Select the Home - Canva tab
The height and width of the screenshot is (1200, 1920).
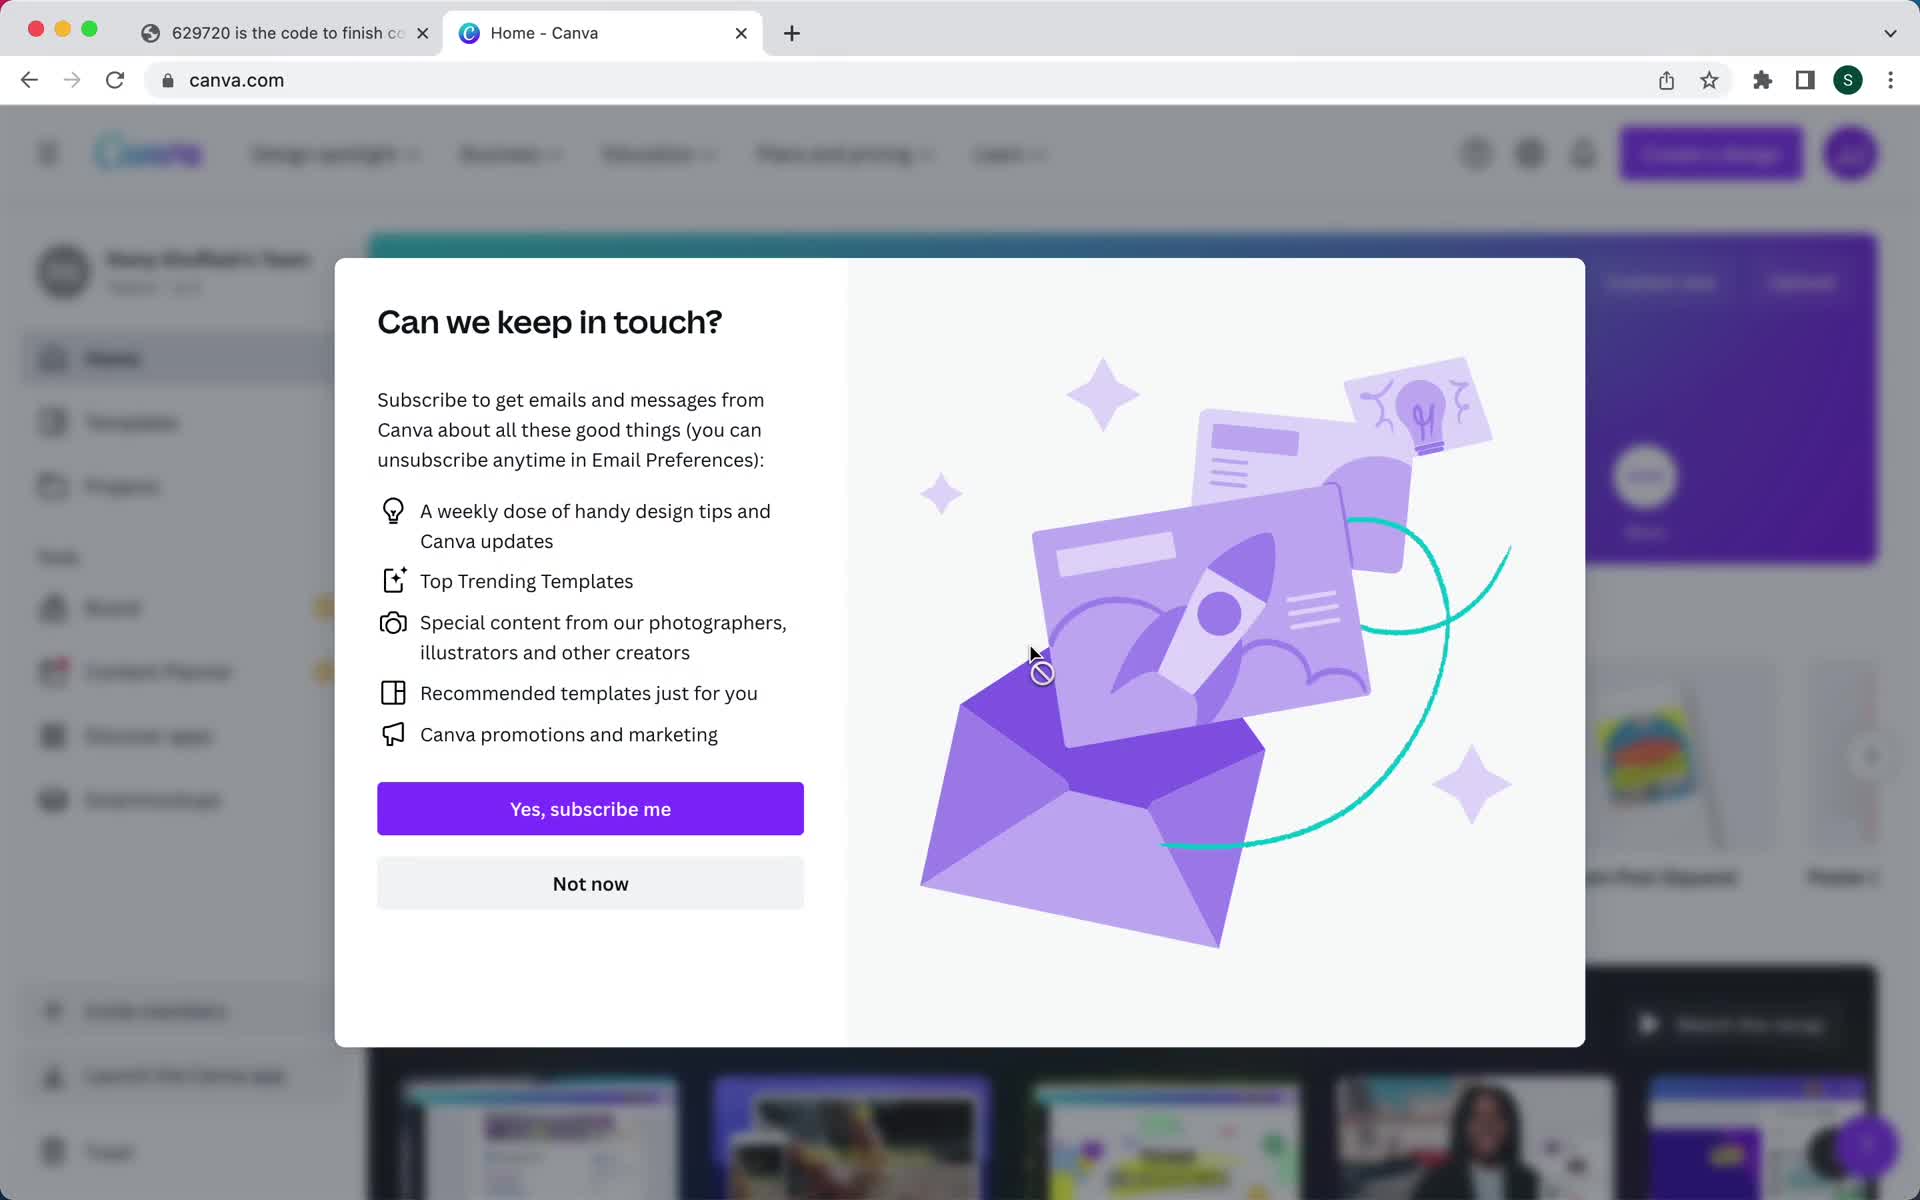(x=600, y=33)
